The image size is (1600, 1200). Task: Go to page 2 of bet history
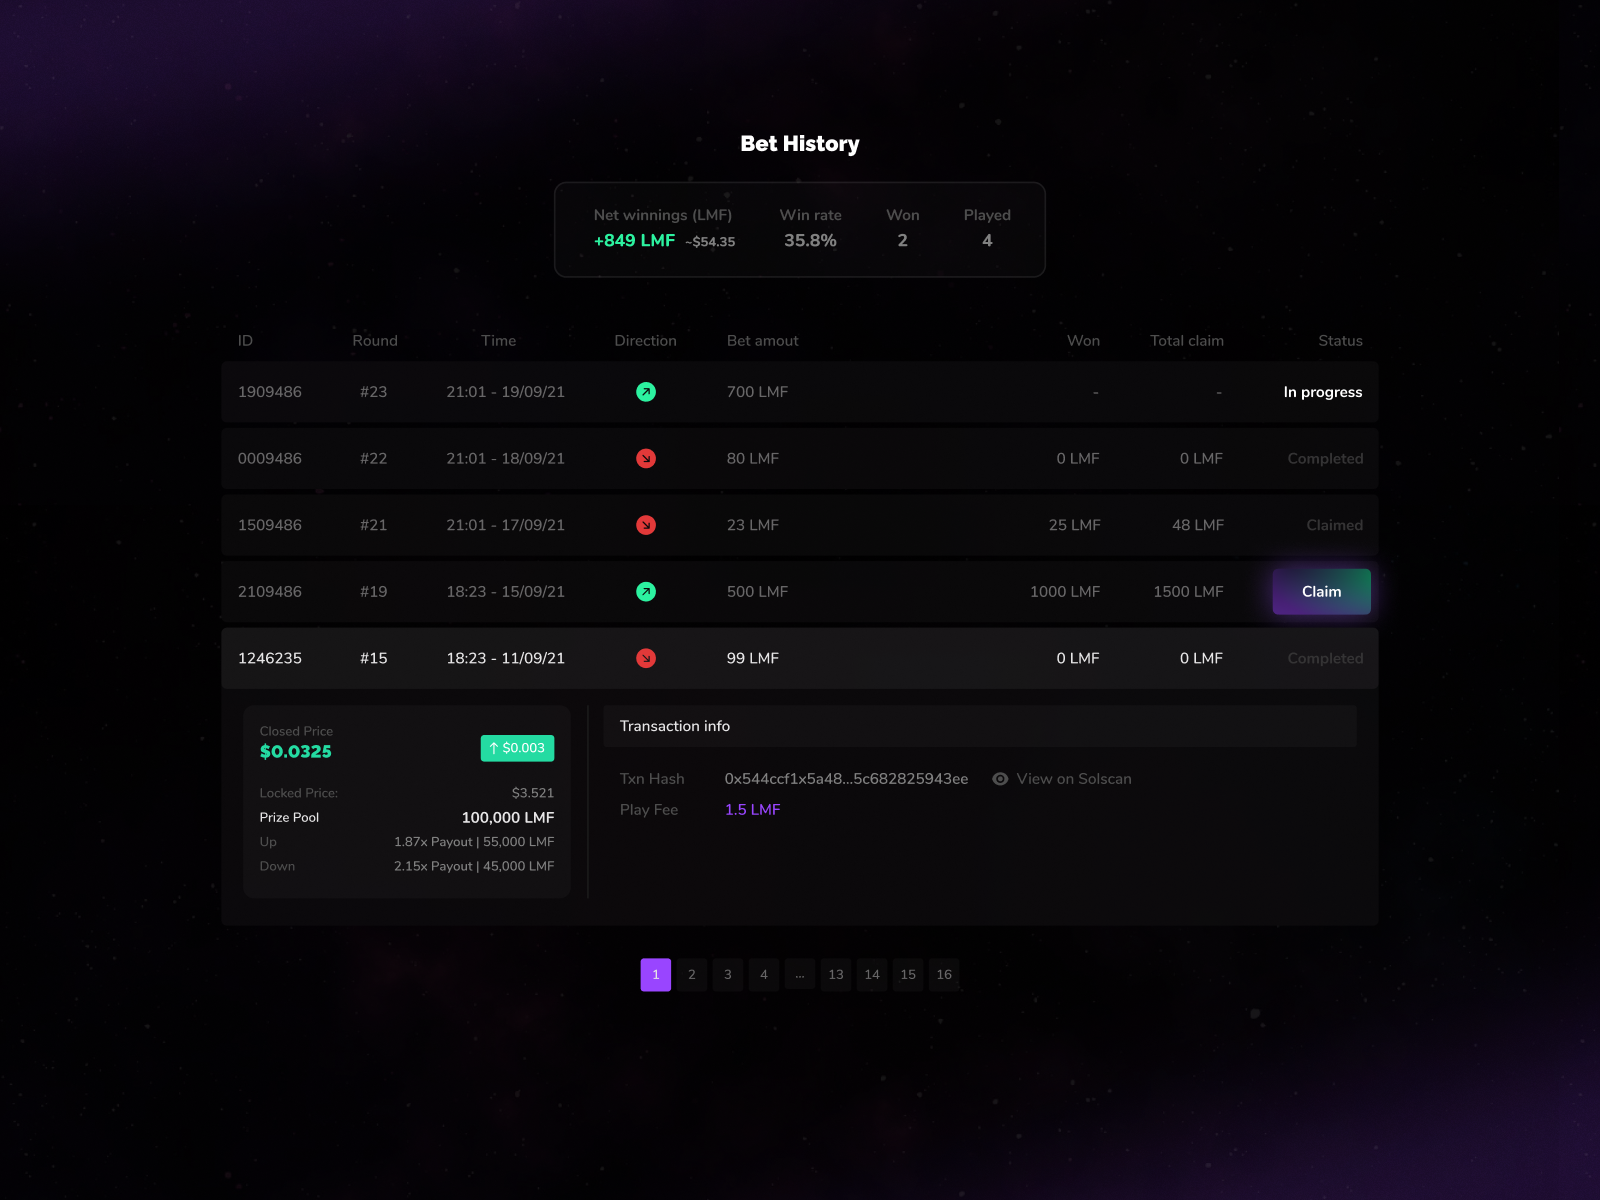pyautogui.click(x=691, y=974)
